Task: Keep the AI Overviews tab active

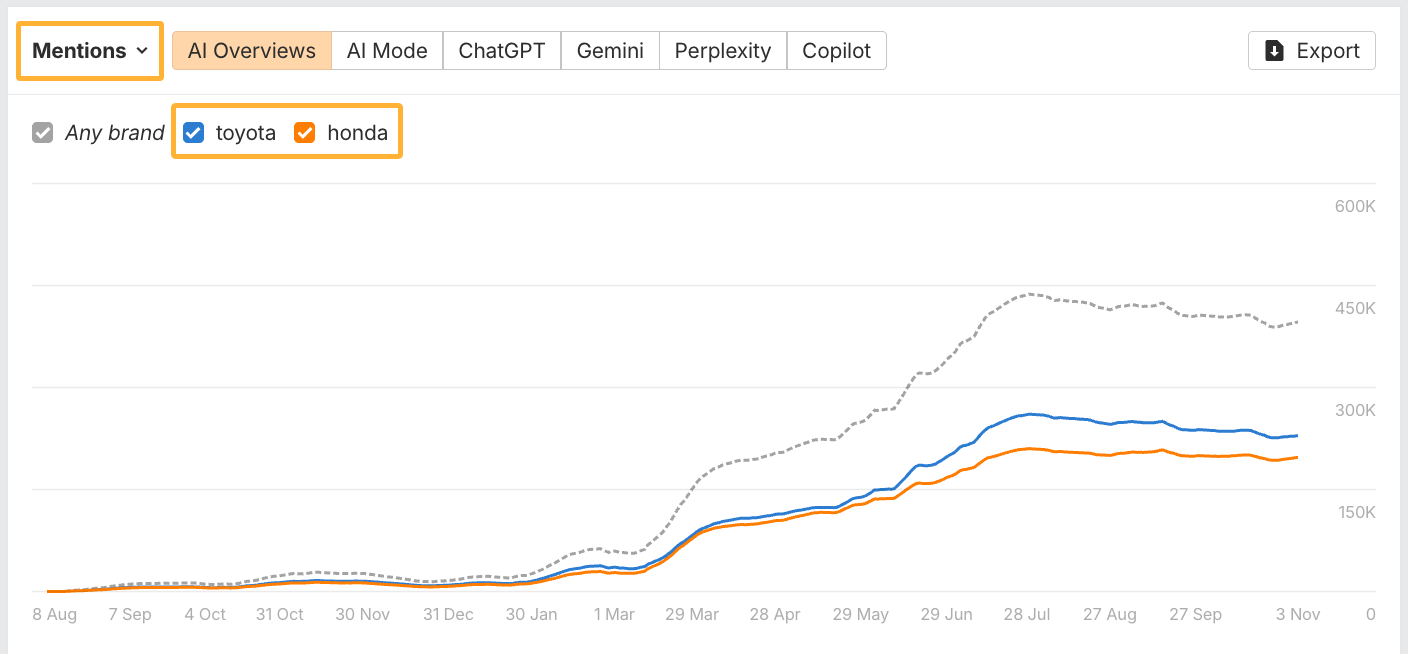Action: point(251,50)
